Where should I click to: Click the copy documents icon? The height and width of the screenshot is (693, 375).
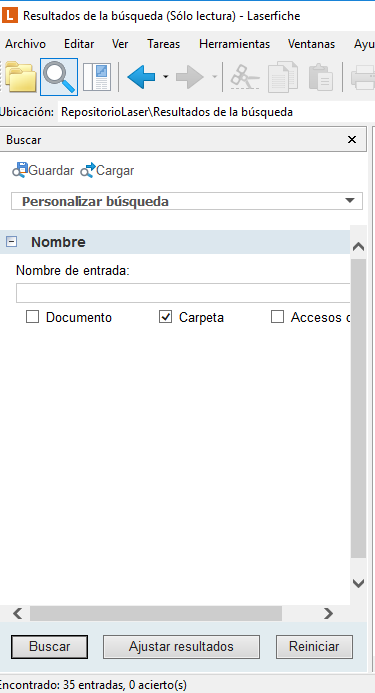(x=283, y=77)
